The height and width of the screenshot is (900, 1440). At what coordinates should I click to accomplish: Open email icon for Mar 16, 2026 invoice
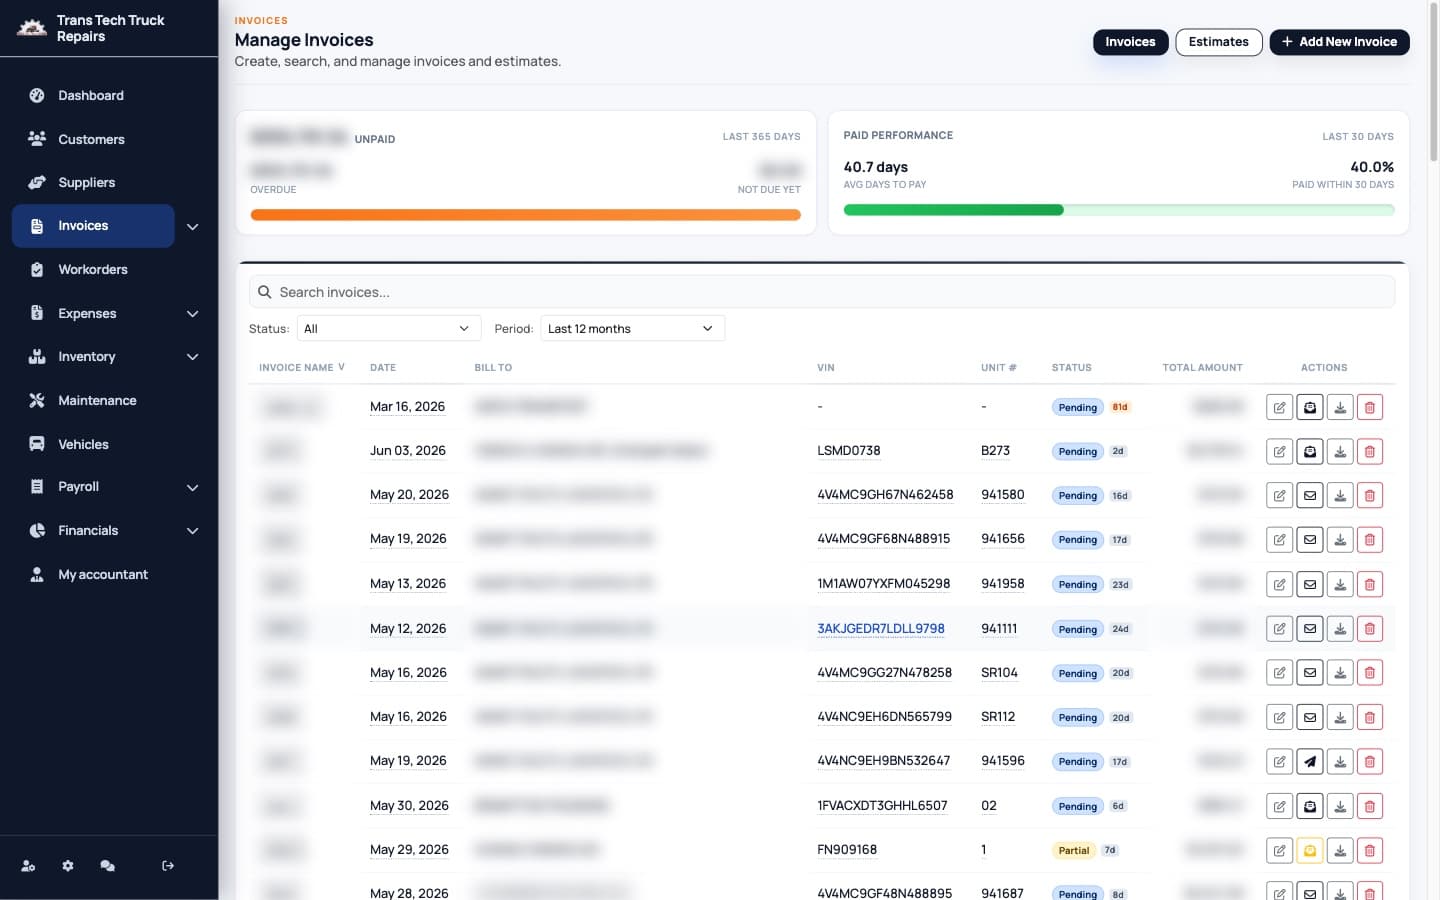1310,407
